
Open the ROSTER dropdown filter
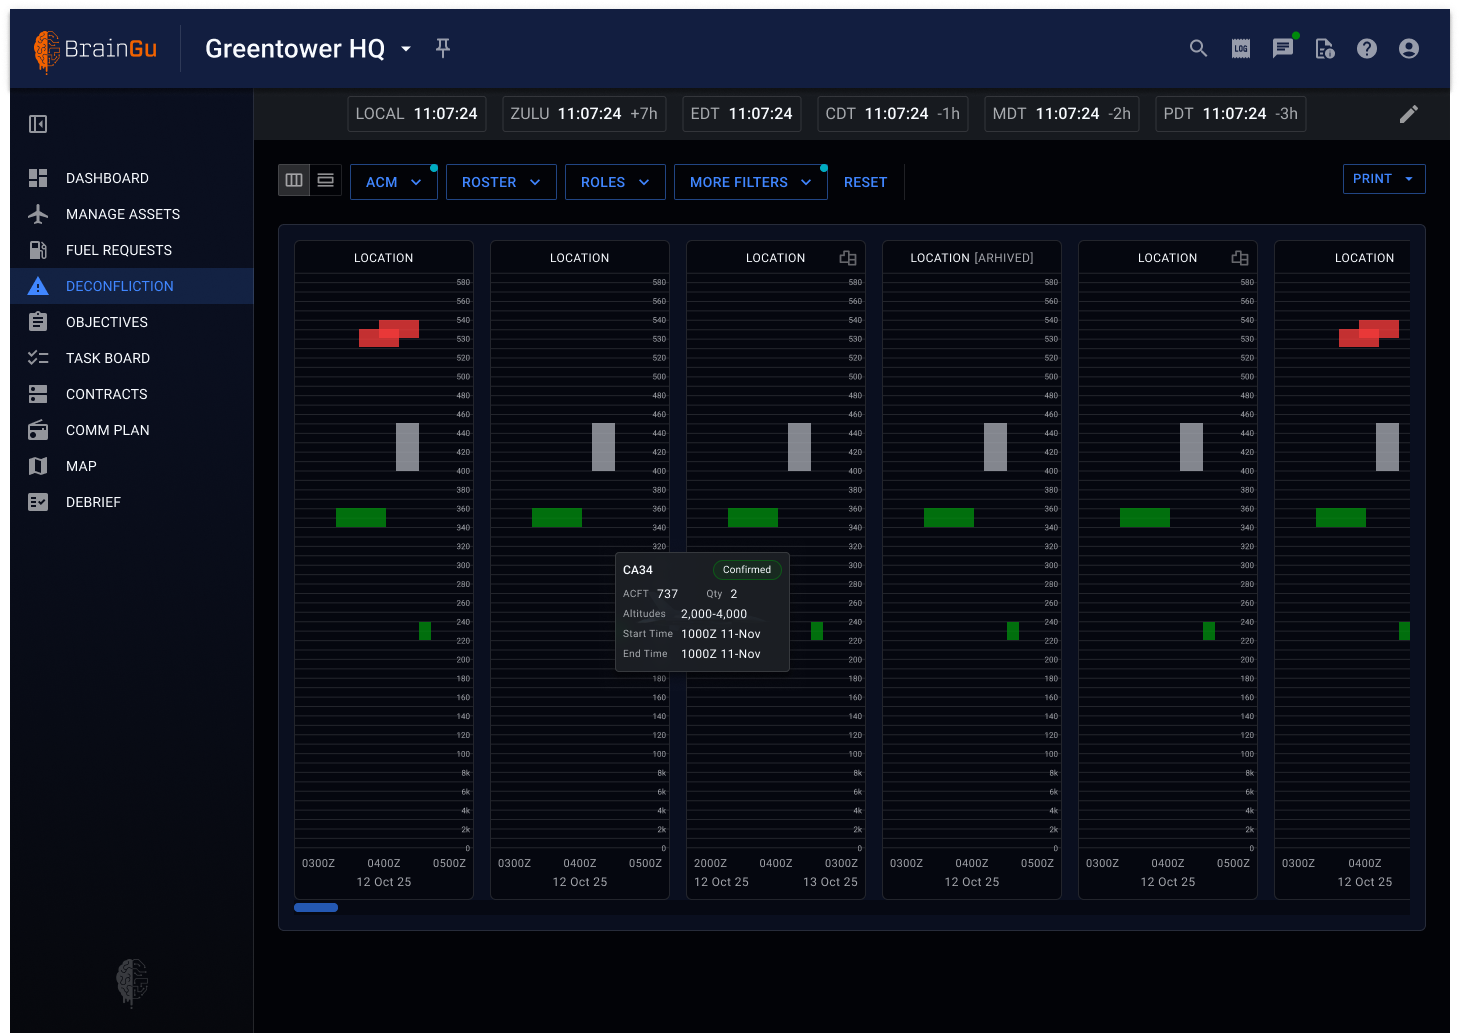[x=501, y=182]
